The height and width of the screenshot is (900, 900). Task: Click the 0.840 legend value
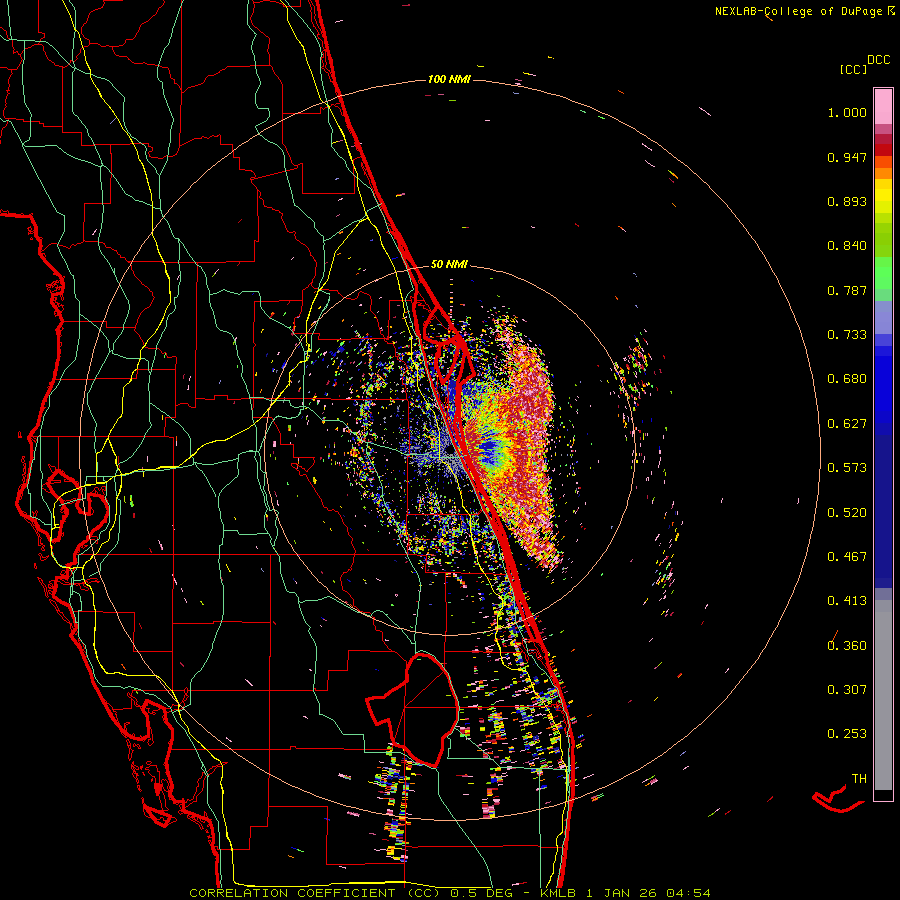coord(847,246)
